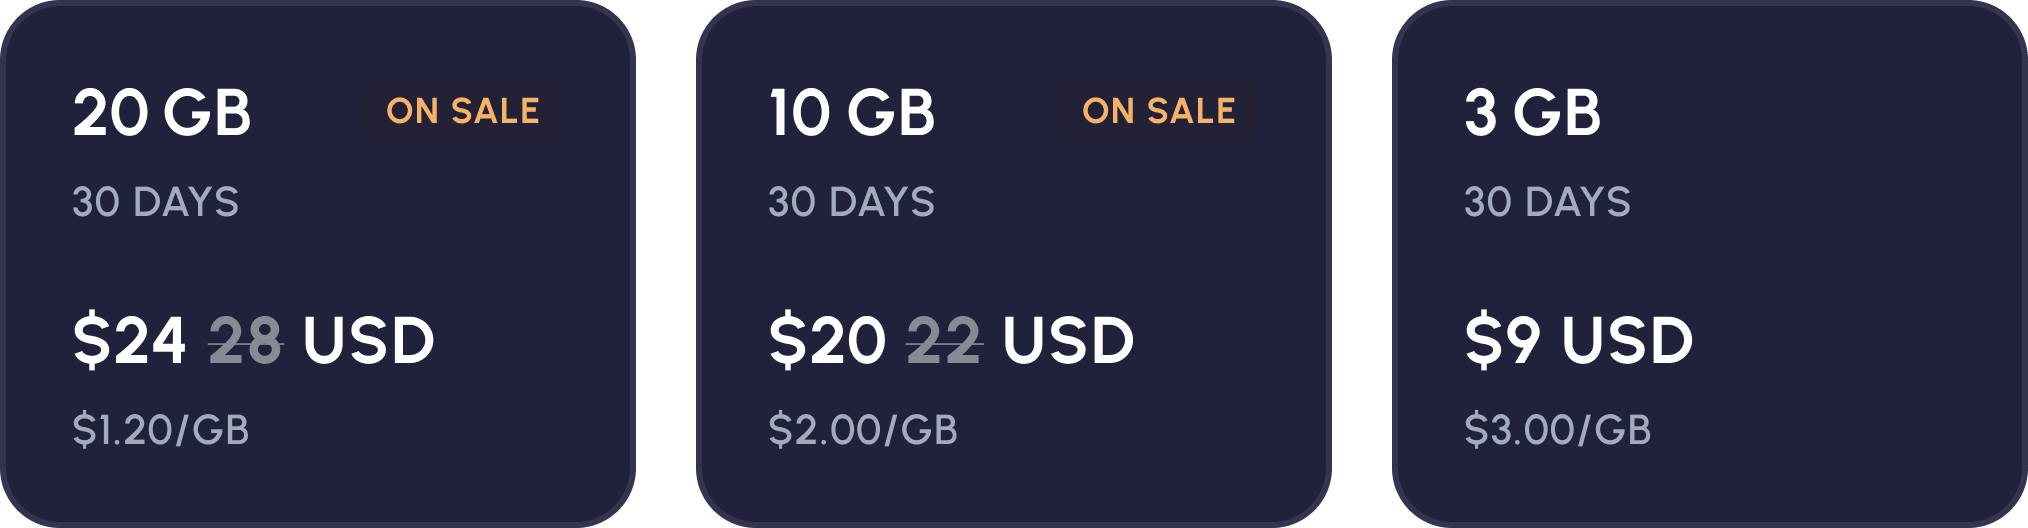Click the 20 GB heading

162,112
